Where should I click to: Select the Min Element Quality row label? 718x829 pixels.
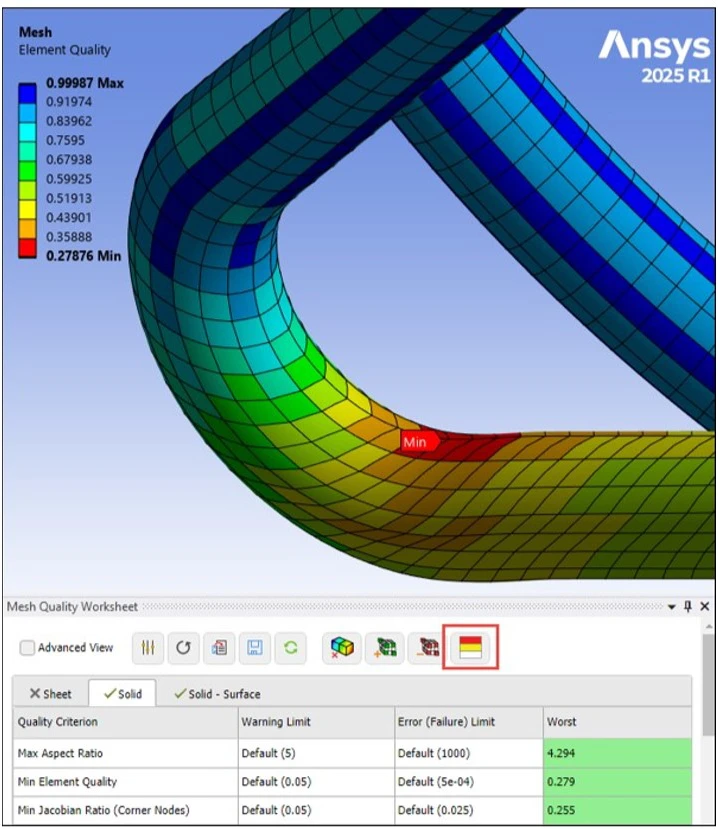[67, 781]
